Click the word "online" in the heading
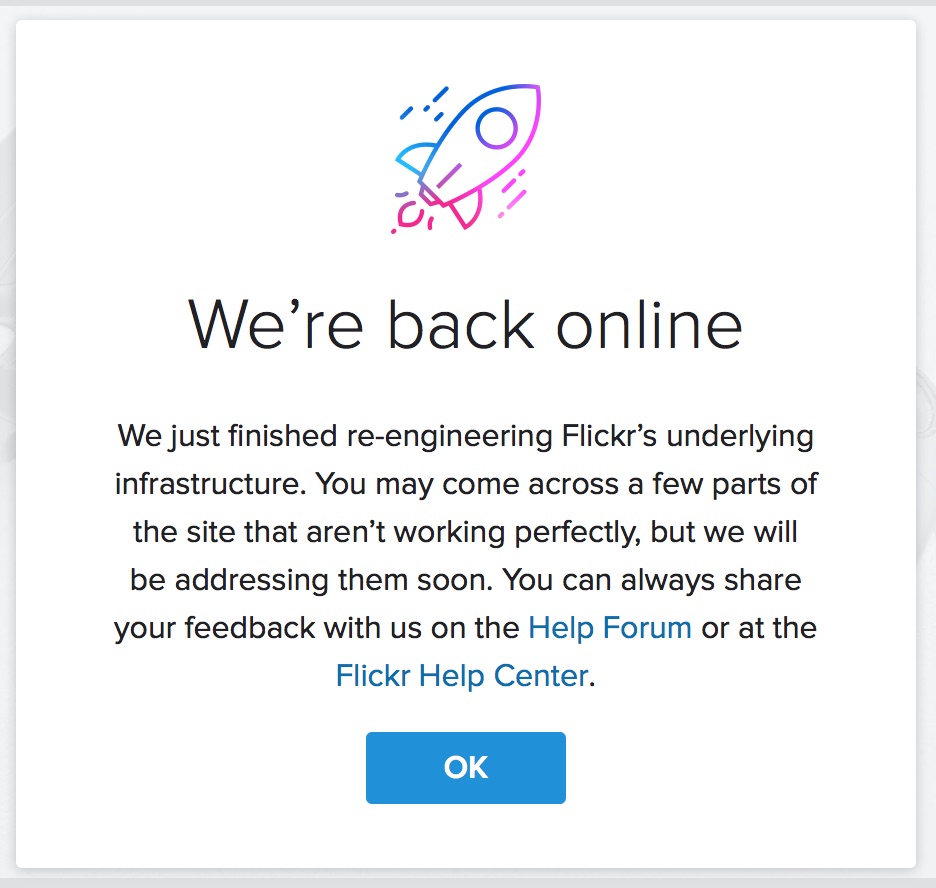936x888 pixels. click(x=649, y=323)
